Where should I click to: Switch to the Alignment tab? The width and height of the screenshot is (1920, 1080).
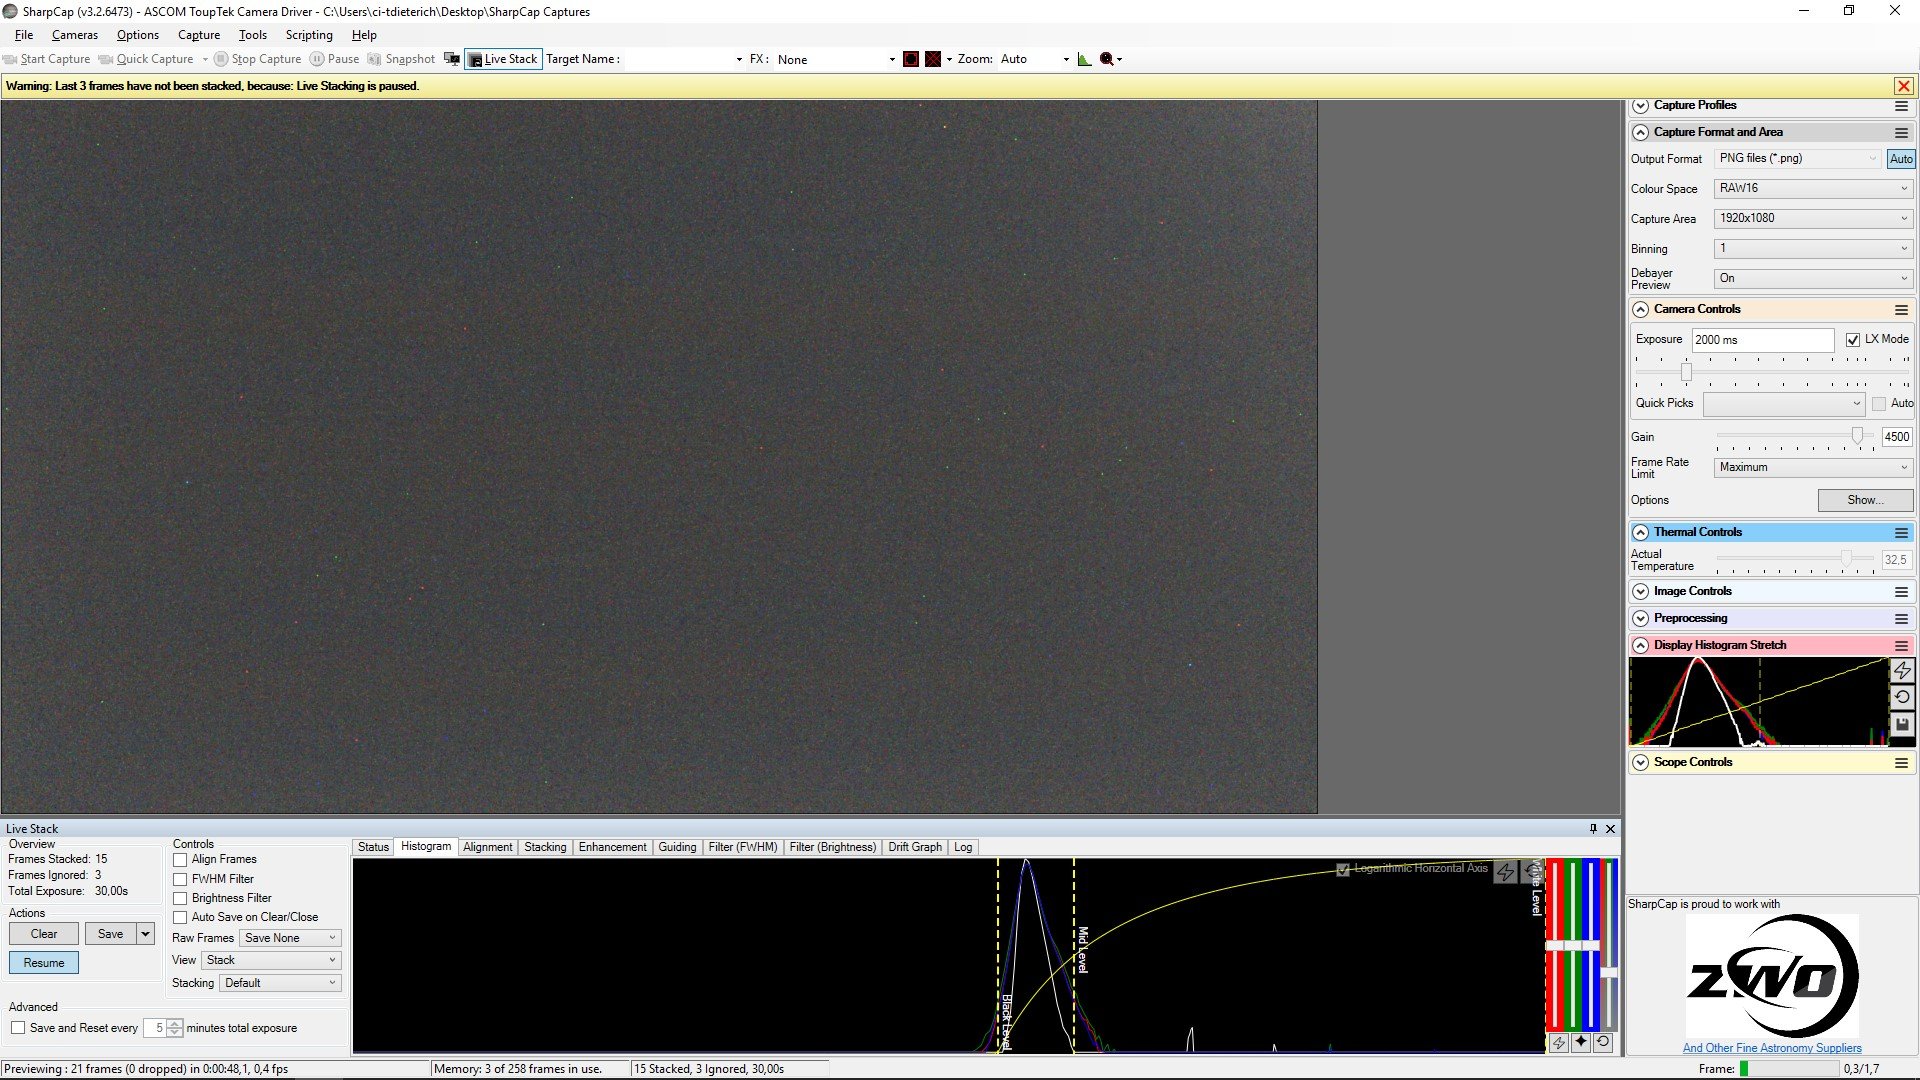click(x=488, y=847)
